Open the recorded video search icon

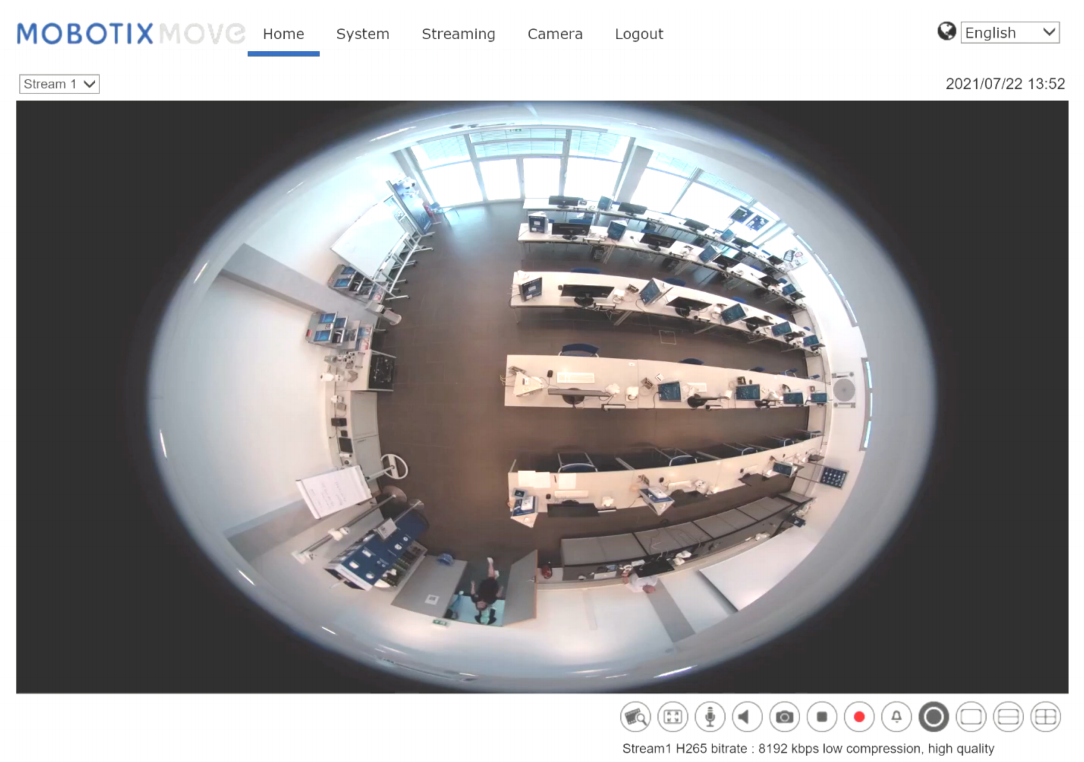coord(635,716)
